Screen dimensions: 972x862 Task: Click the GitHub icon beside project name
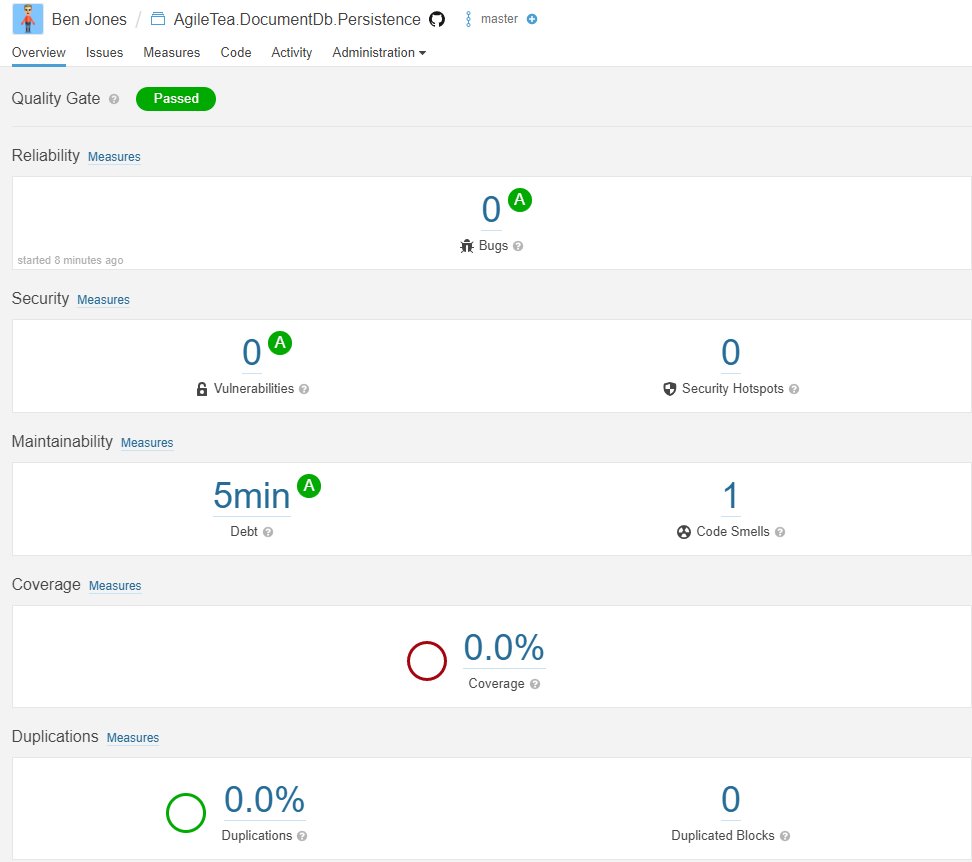point(437,19)
